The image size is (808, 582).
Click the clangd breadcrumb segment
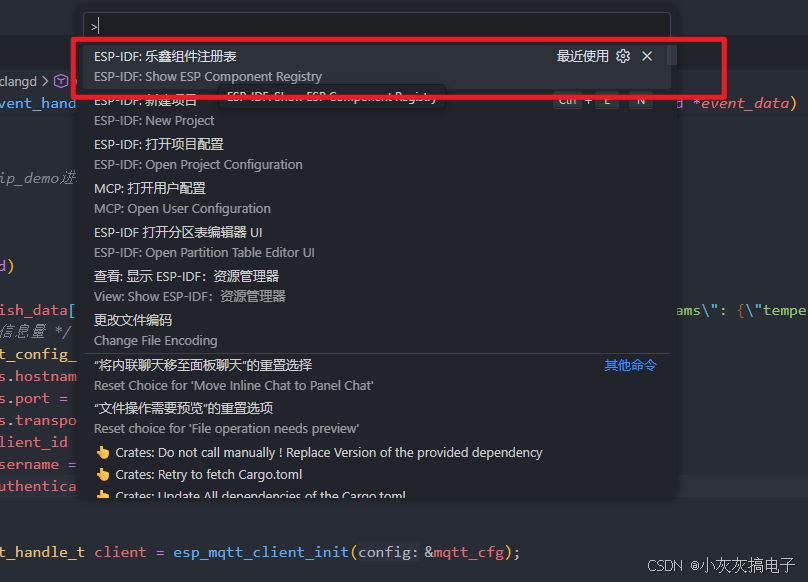click(x=19, y=81)
